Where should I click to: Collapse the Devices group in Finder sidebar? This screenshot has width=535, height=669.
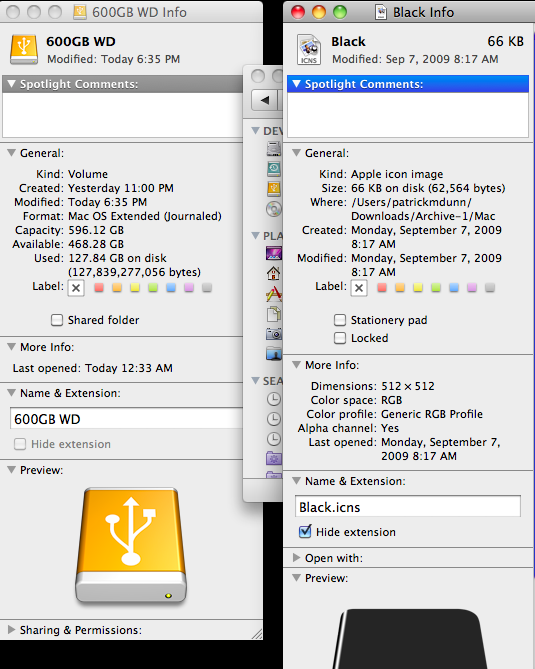256,130
